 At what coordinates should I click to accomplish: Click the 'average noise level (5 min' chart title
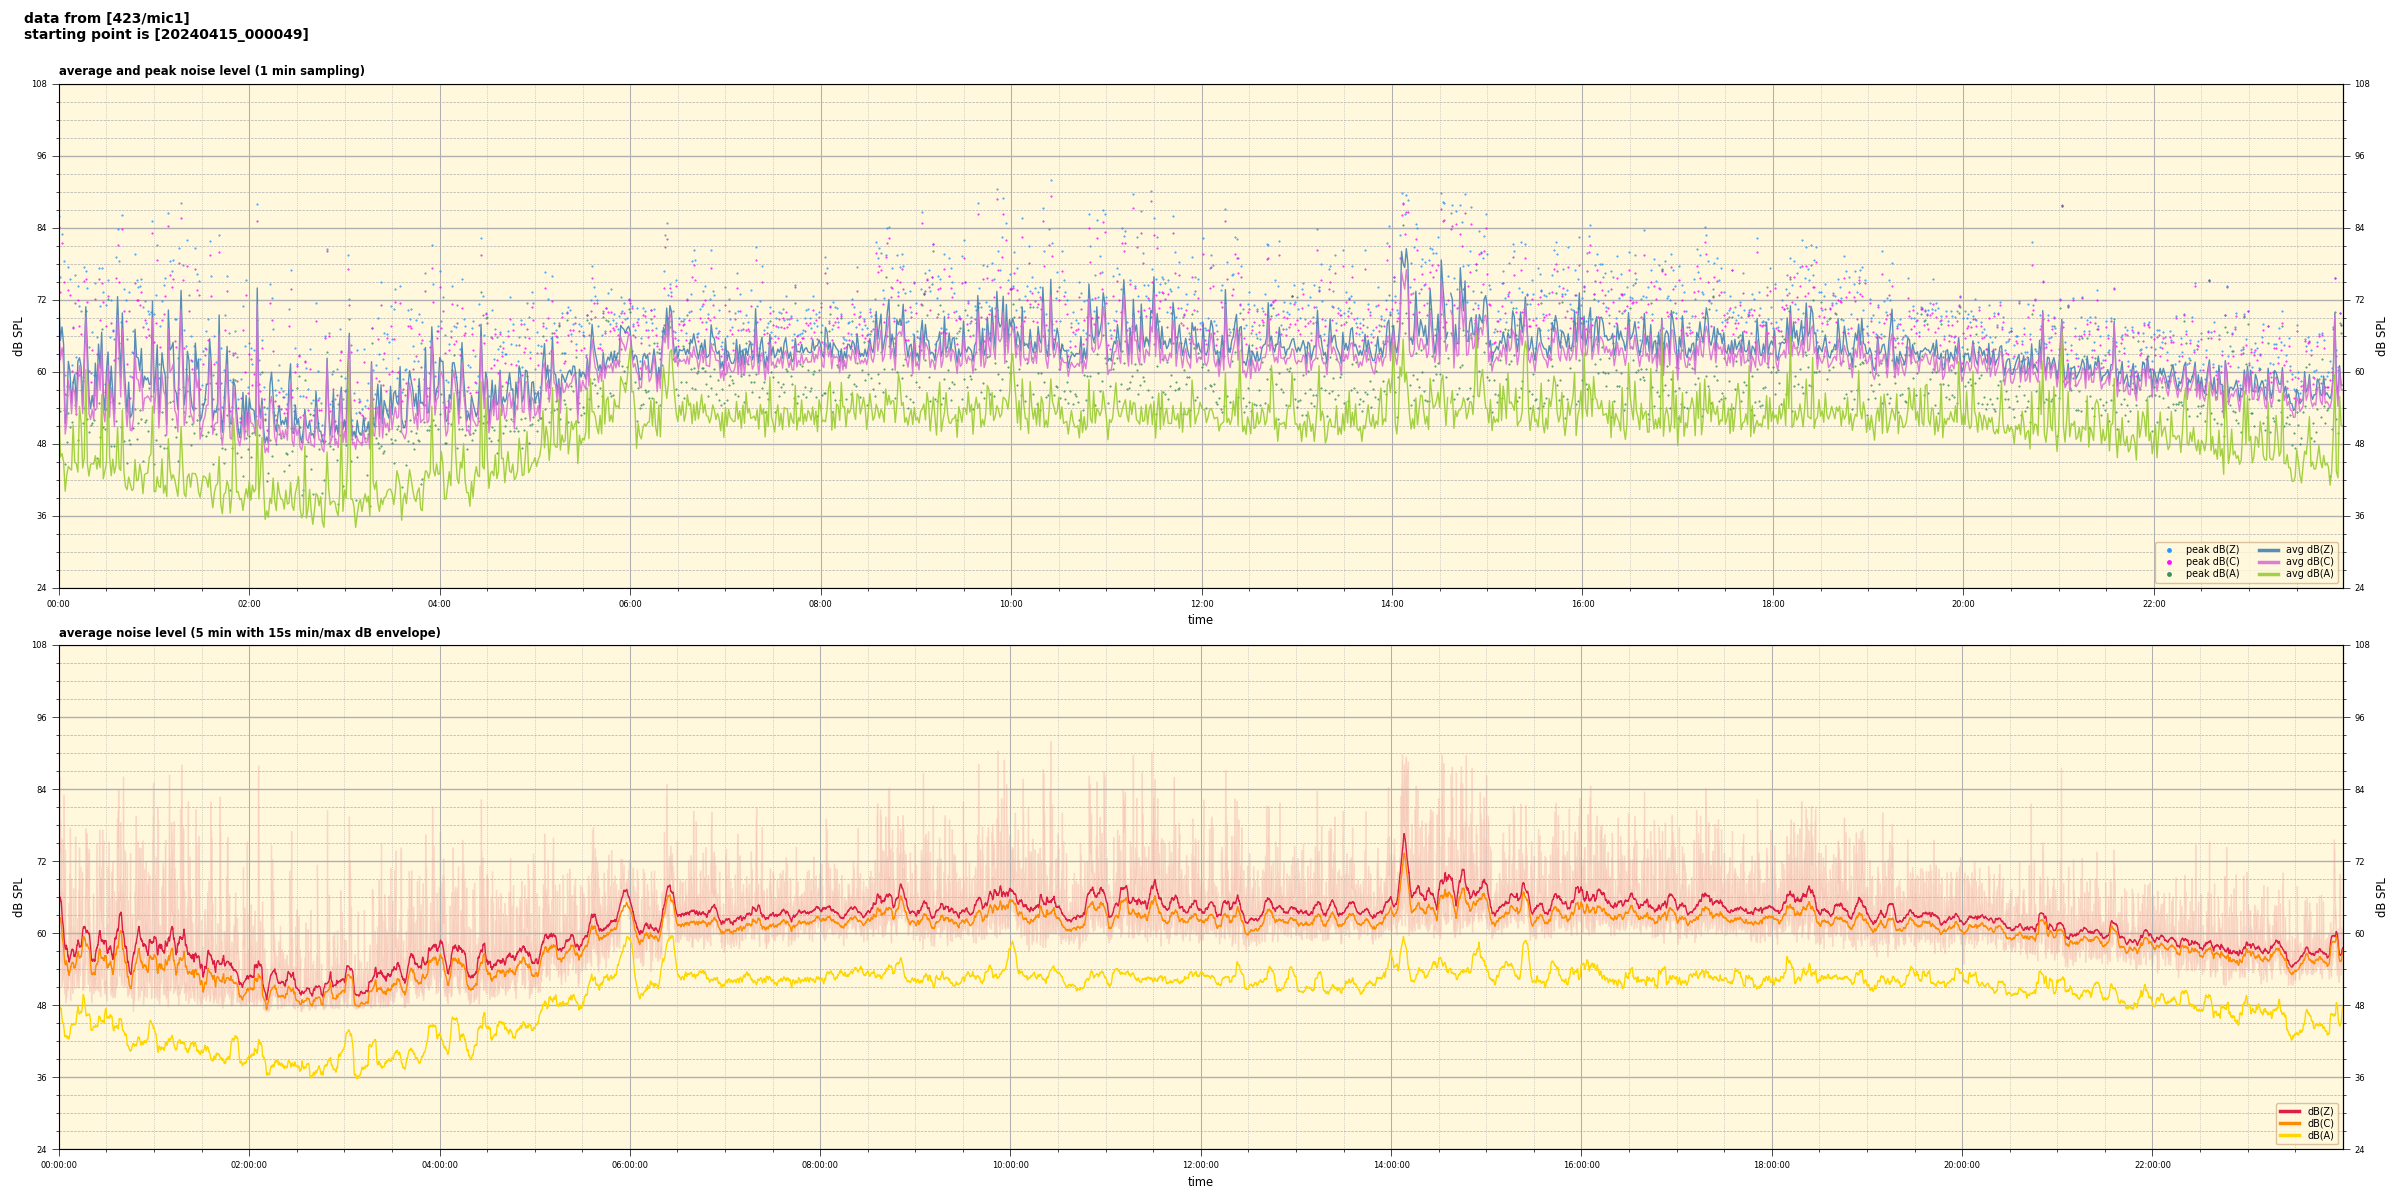tap(249, 633)
